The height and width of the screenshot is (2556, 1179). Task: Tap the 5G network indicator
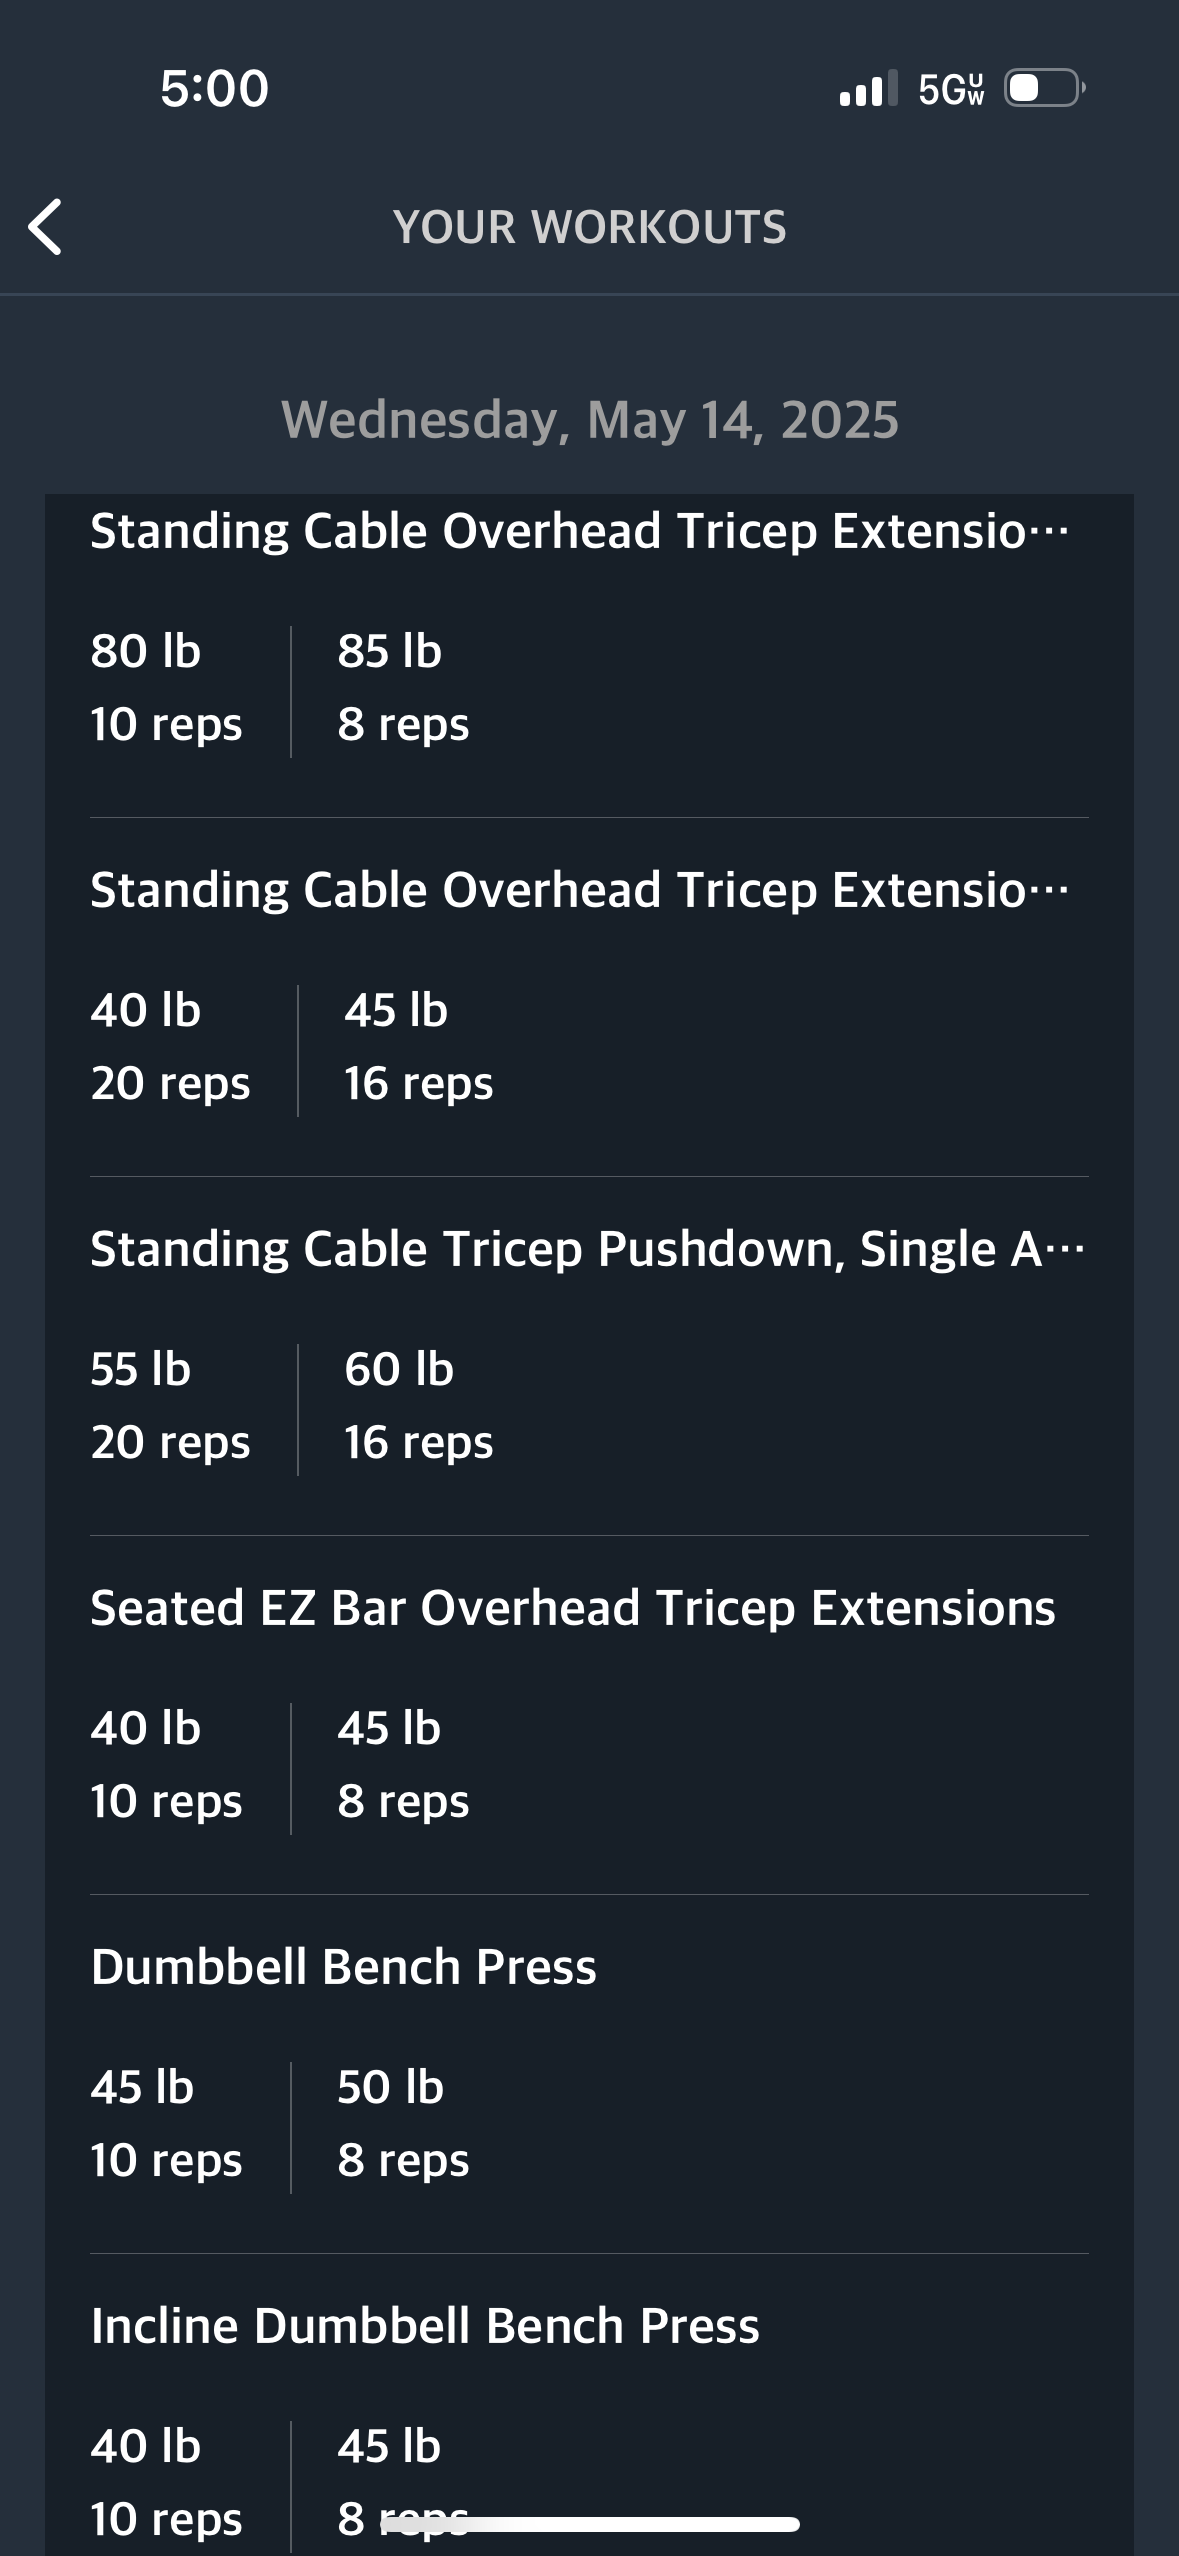click(x=951, y=89)
